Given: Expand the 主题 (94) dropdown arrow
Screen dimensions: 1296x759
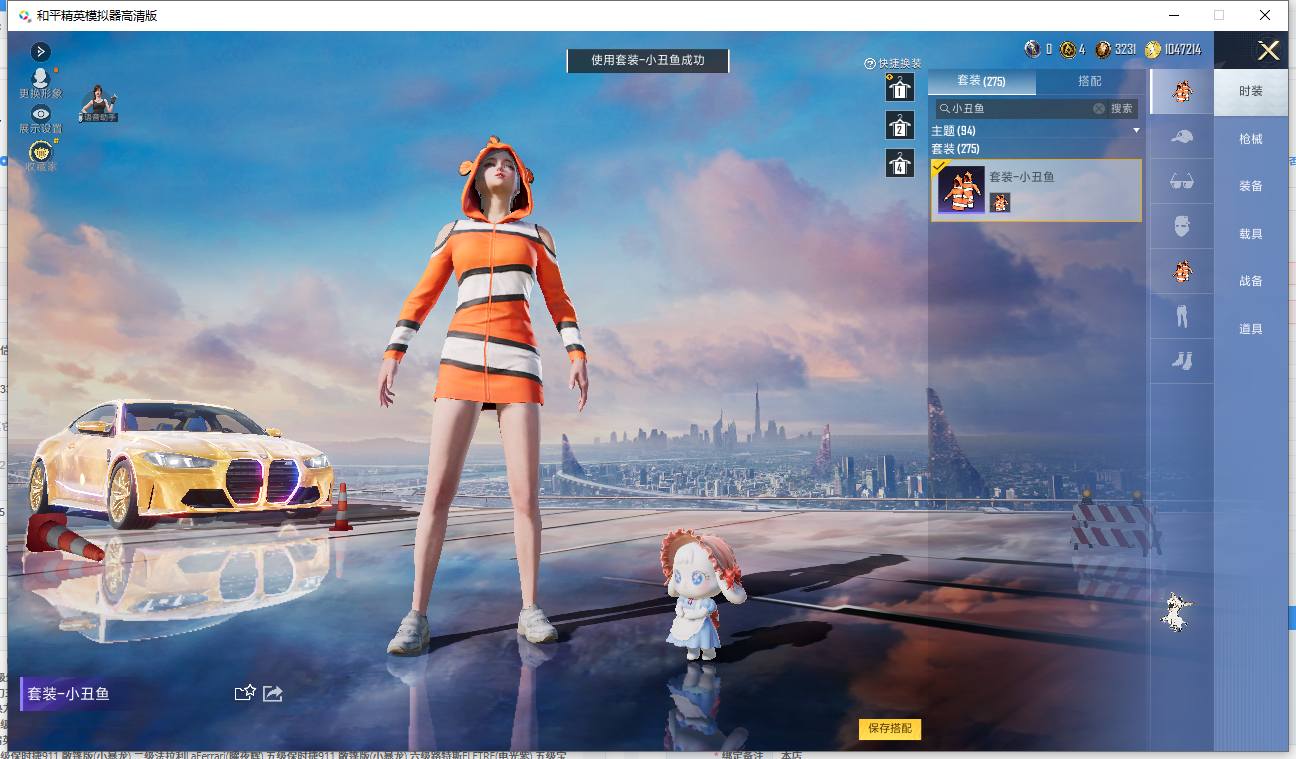Looking at the screenshot, I should pyautogui.click(x=1136, y=131).
